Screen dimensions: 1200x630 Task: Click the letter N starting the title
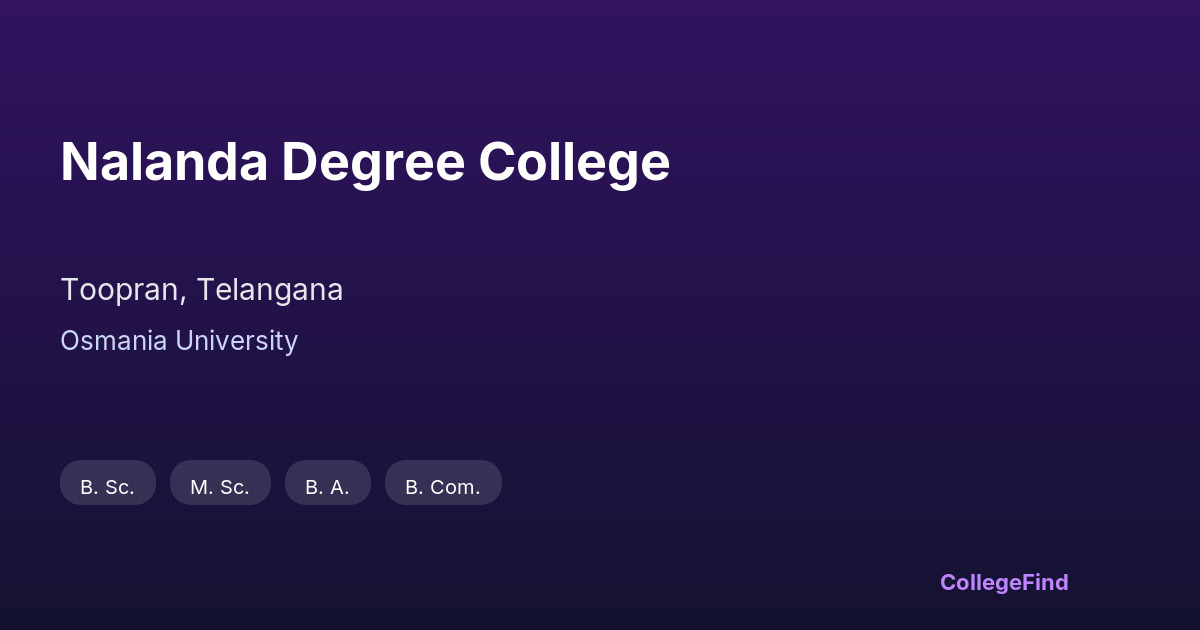point(77,162)
